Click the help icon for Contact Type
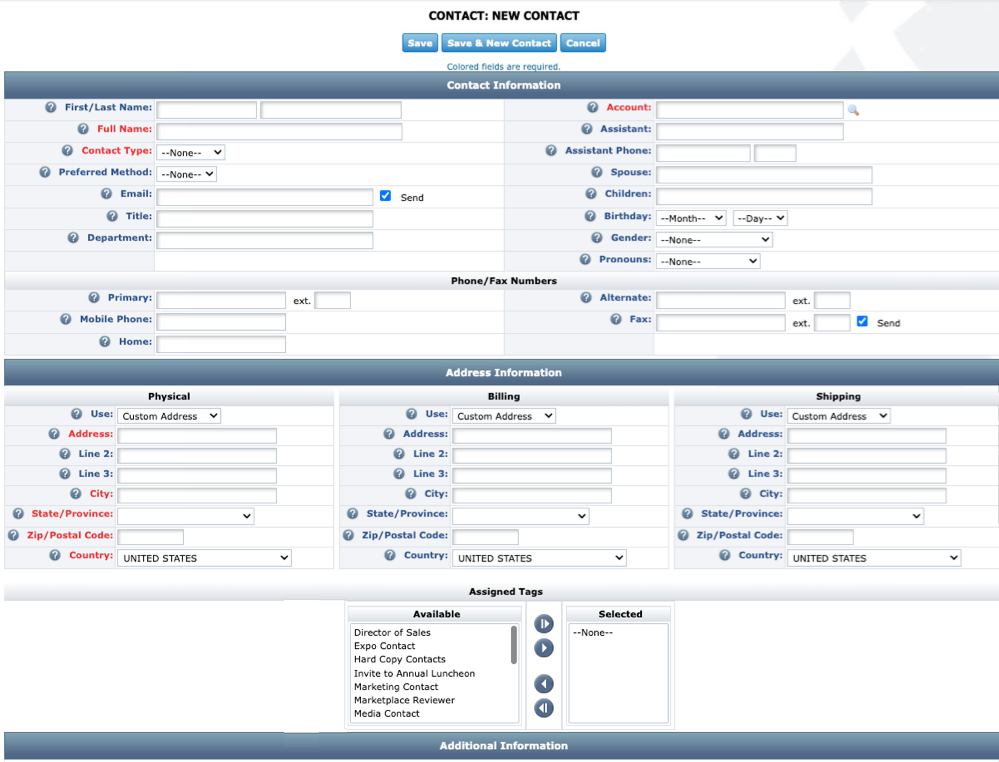This screenshot has width=999, height=762. click(x=68, y=150)
